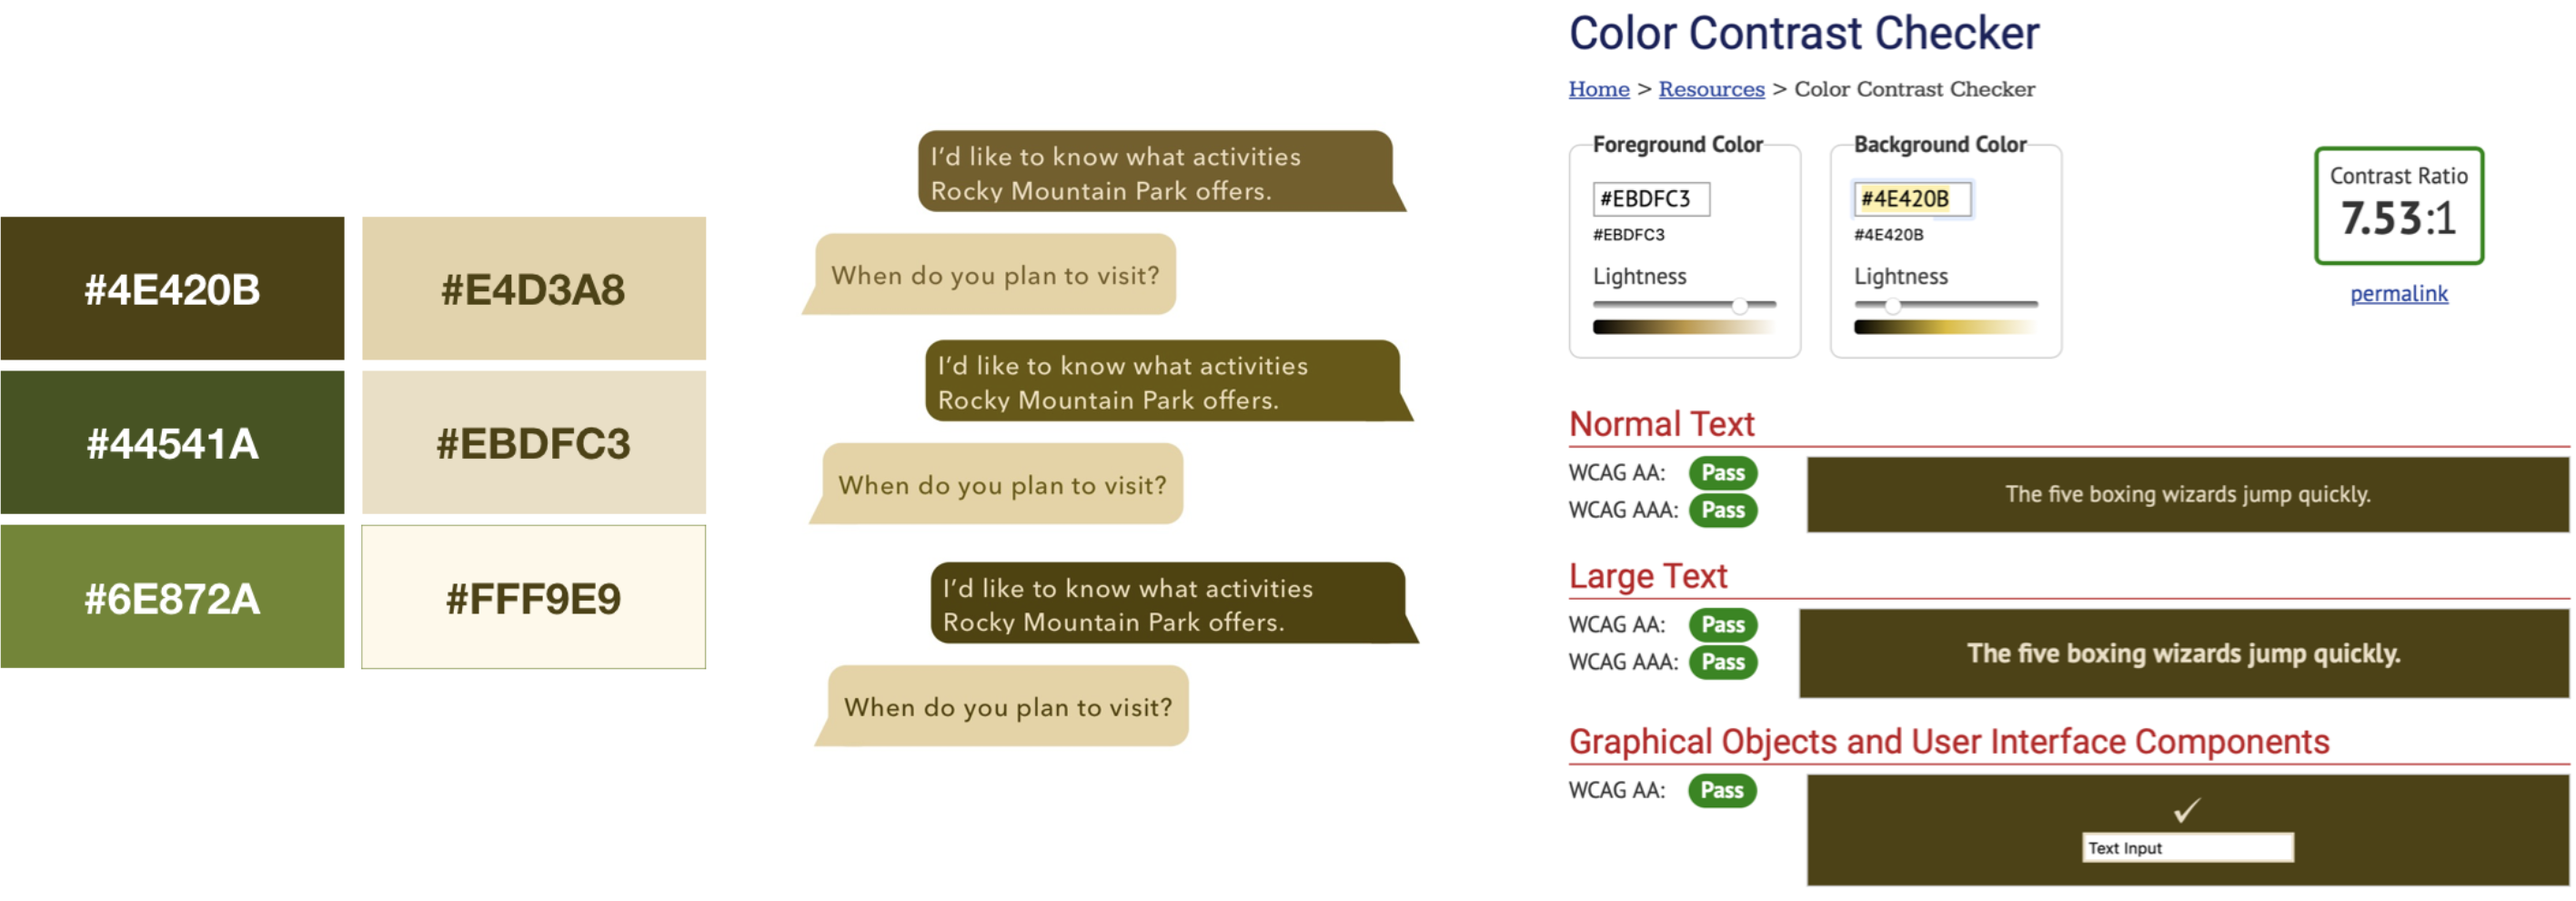The width and height of the screenshot is (2576, 901).
Task: Focus the Foreground Color hex input
Action: pos(1651,198)
